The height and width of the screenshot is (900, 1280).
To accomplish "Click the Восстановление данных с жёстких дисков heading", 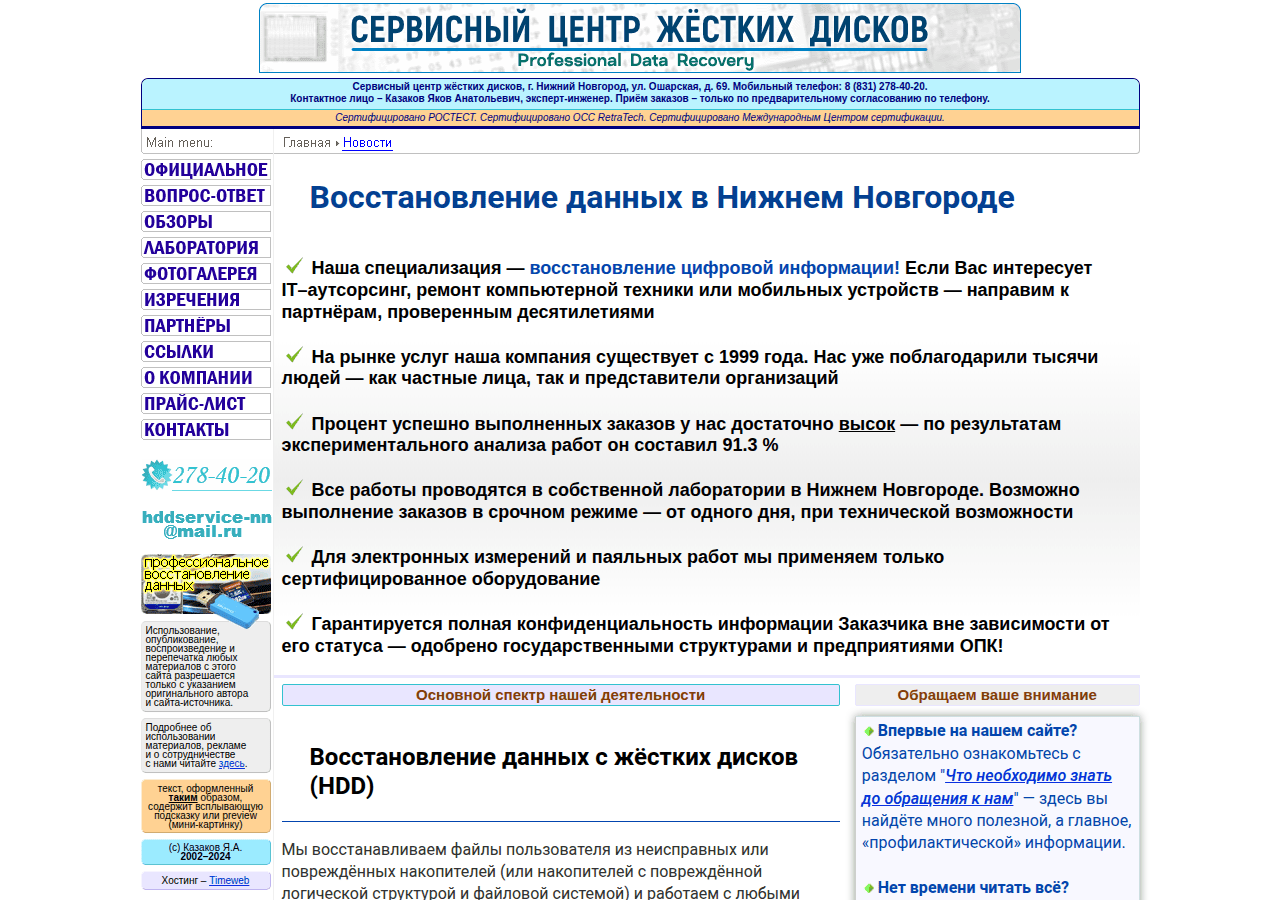I will point(553,771).
